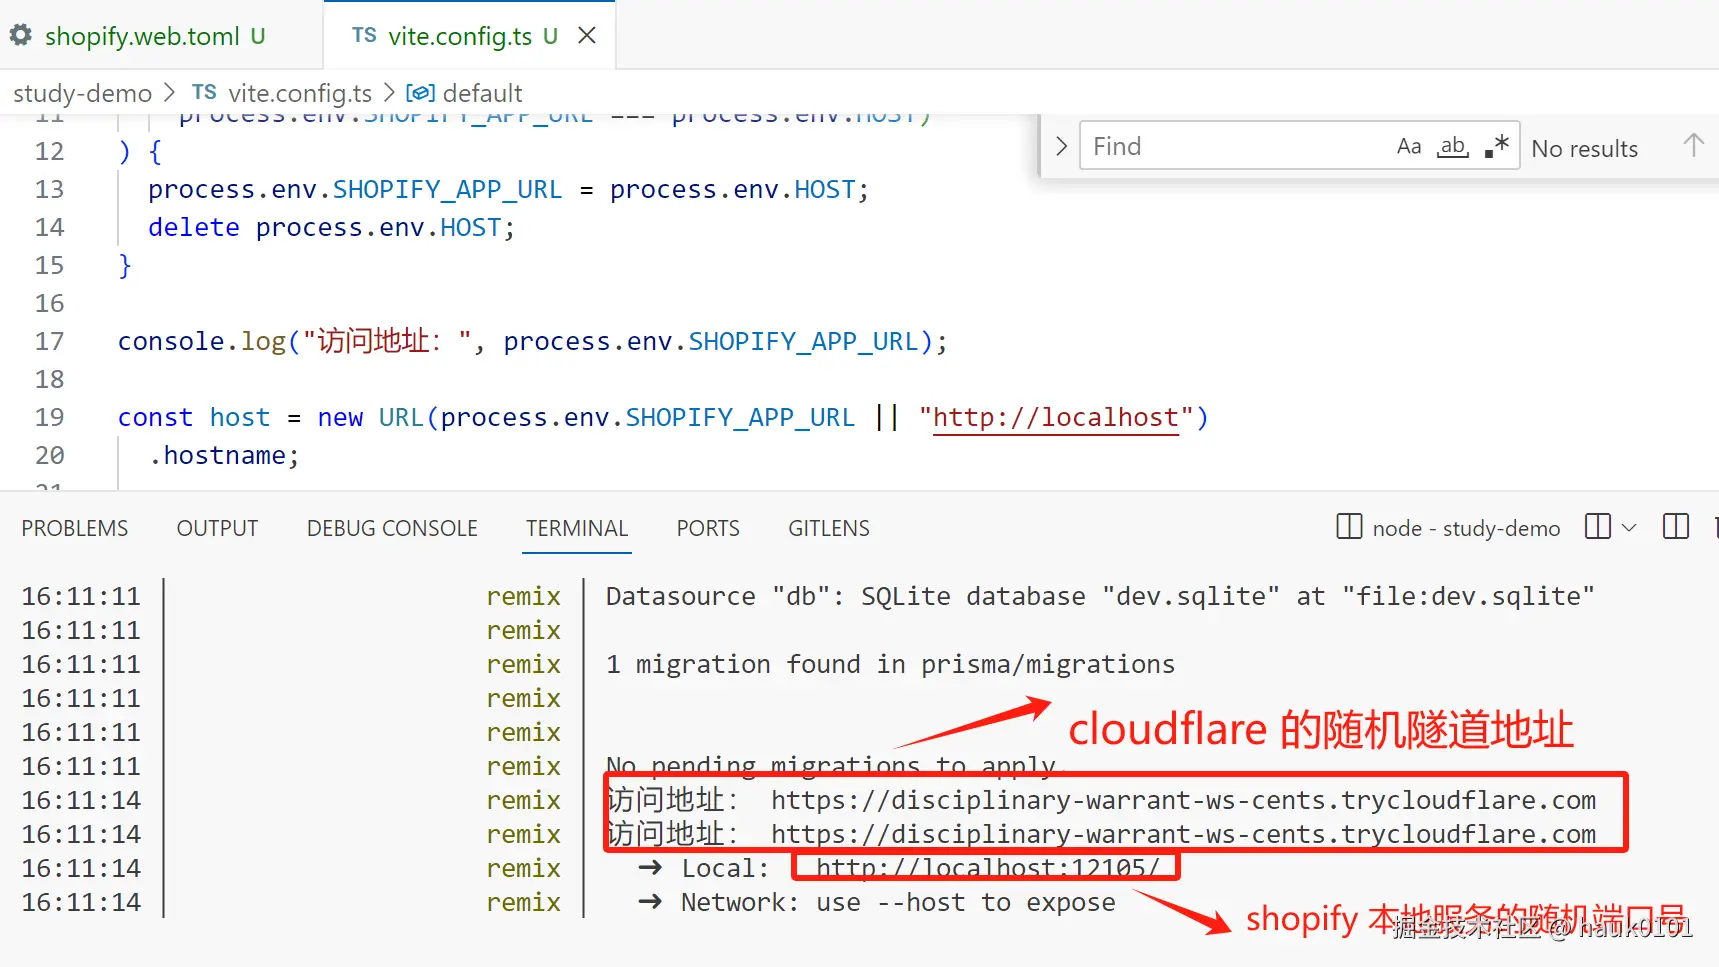
Task: Open the DEBUG CONSOLE panel tab
Action: [392, 528]
